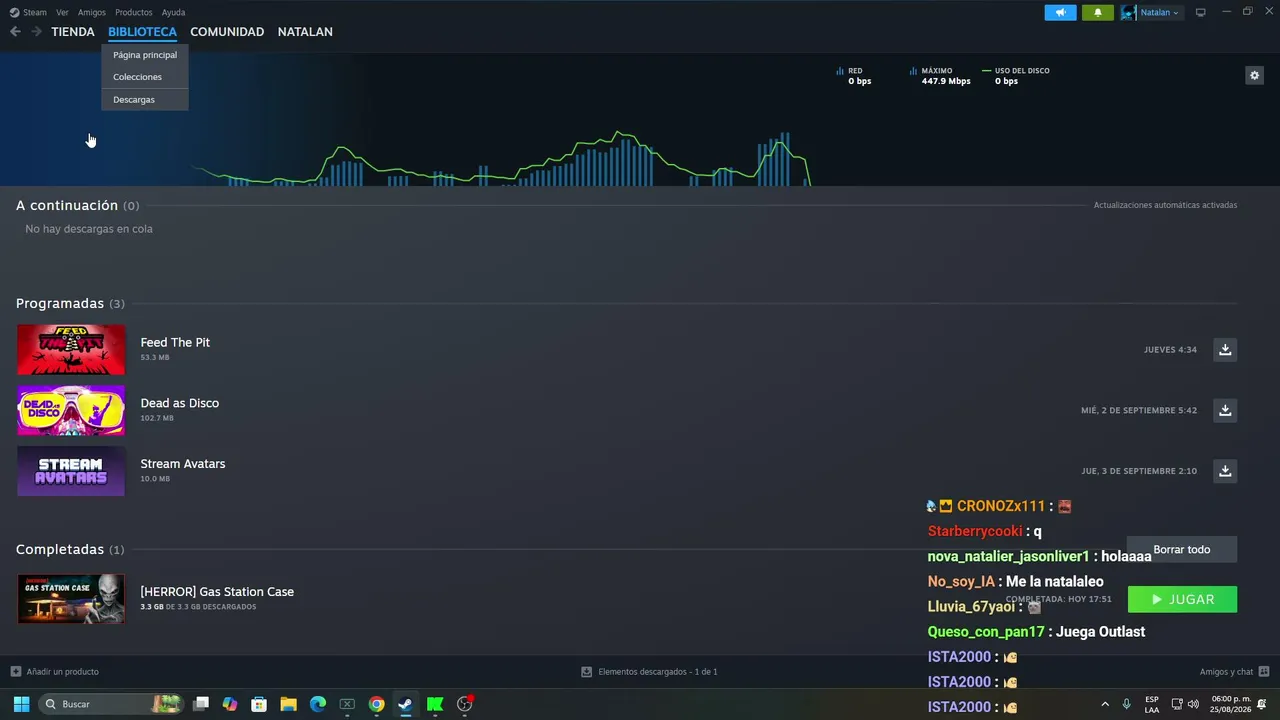Screen dimensions: 1280x720
Task: Click the Feed The Pit title
Action: point(175,342)
